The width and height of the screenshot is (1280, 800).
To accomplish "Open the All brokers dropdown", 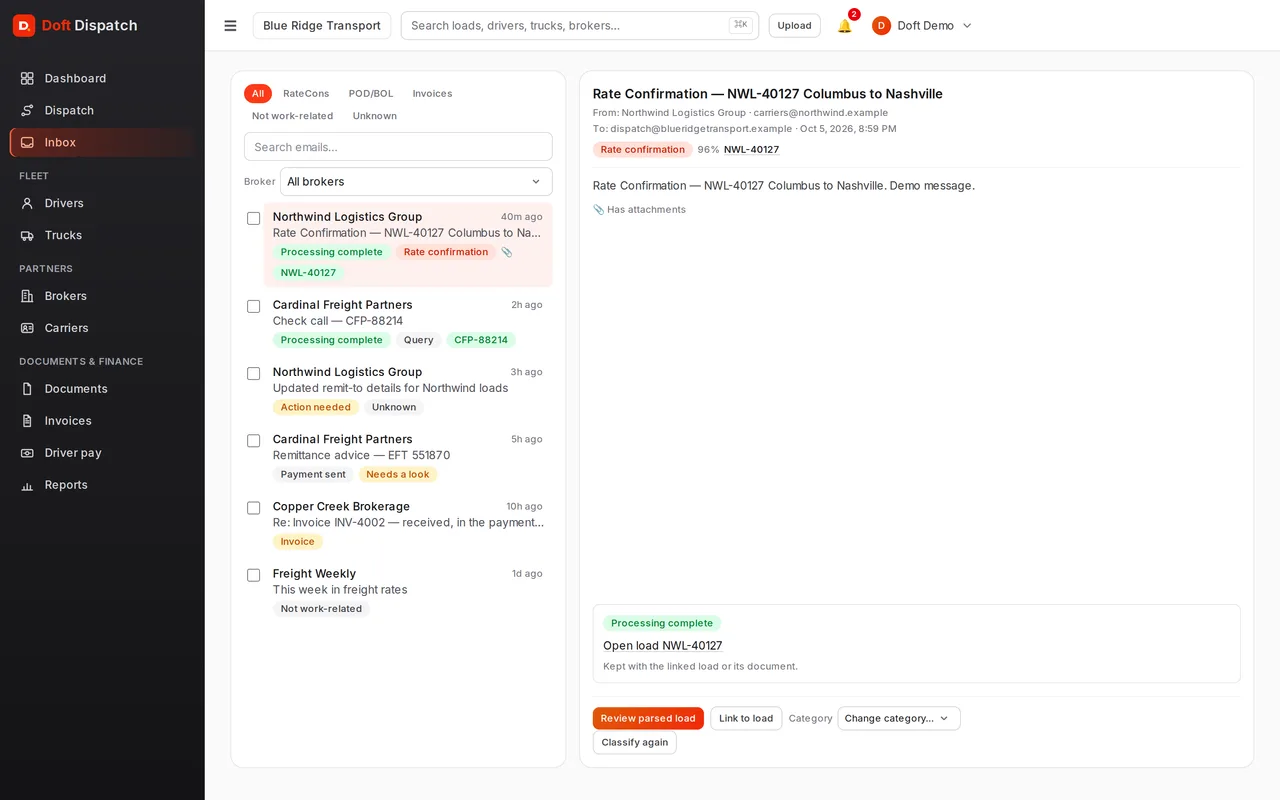I will point(416,181).
